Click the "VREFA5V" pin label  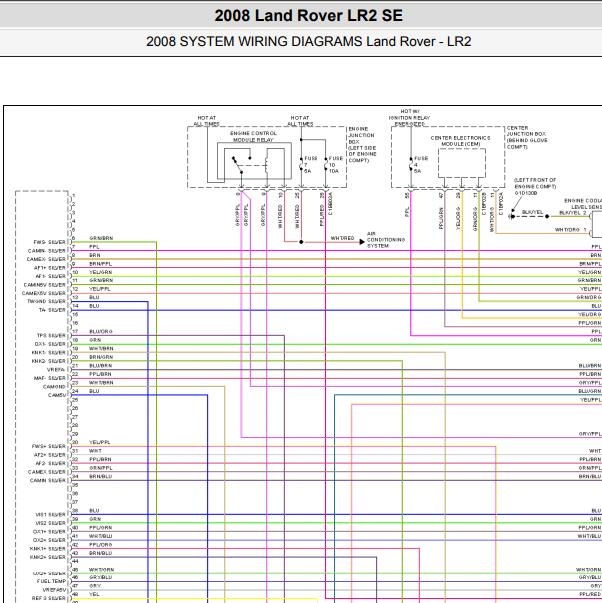54,590
